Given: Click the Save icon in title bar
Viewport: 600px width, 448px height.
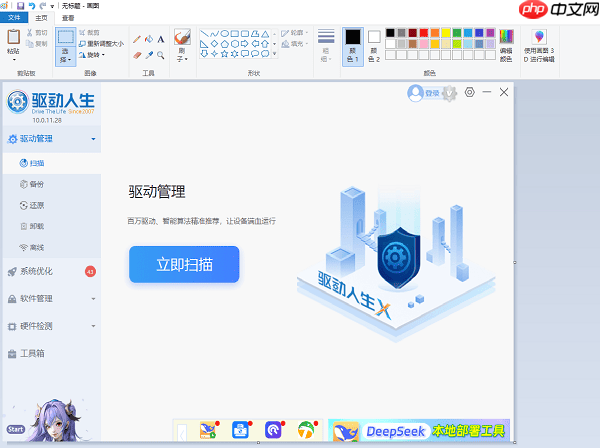Looking at the screenshot, I should [21, 6].
